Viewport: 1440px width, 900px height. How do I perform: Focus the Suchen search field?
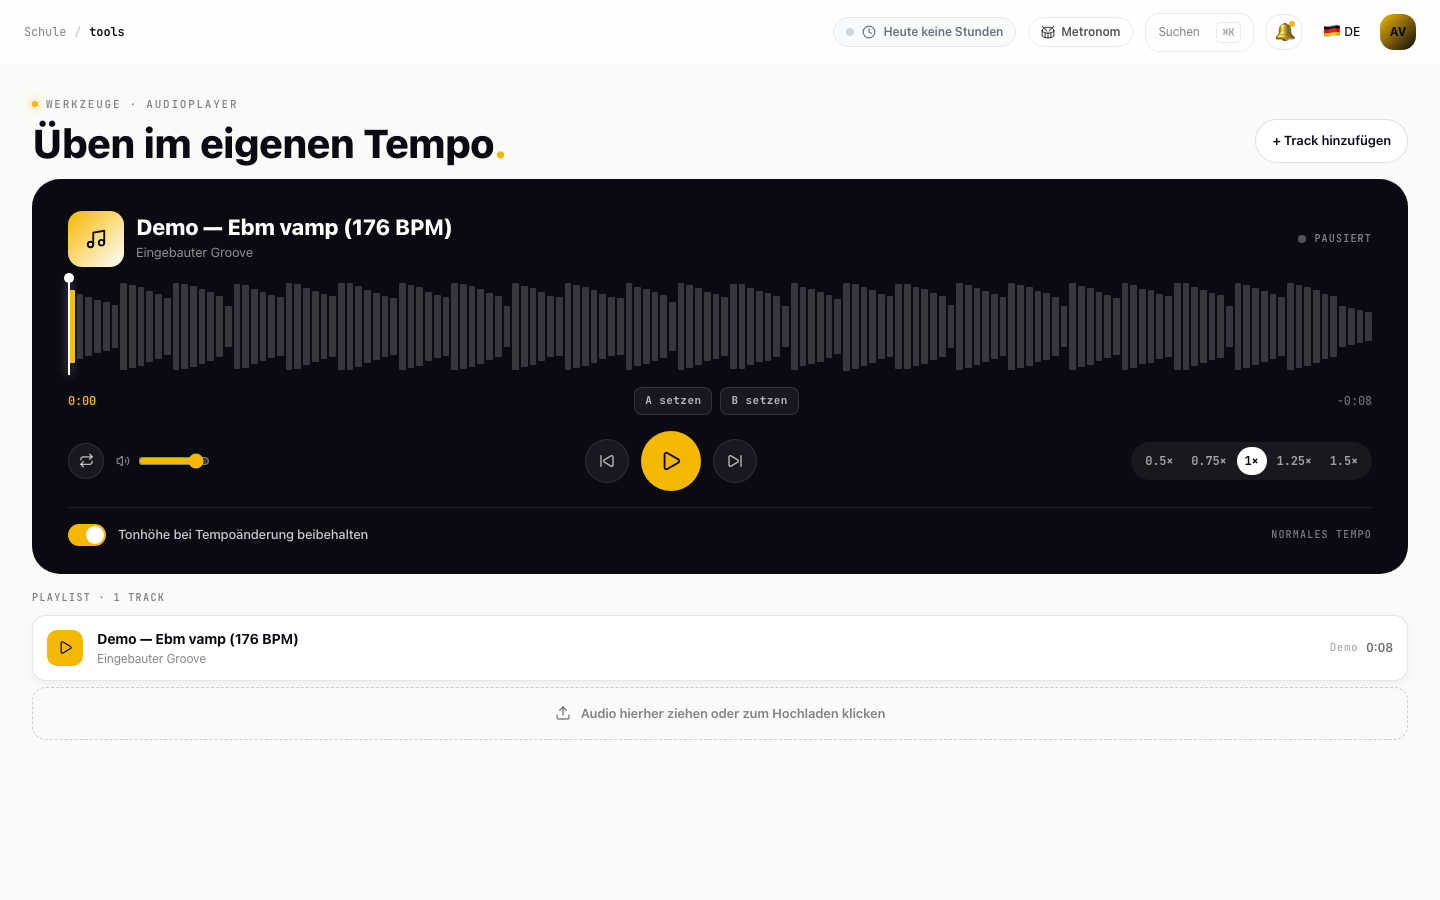[x=1199, y=32]
